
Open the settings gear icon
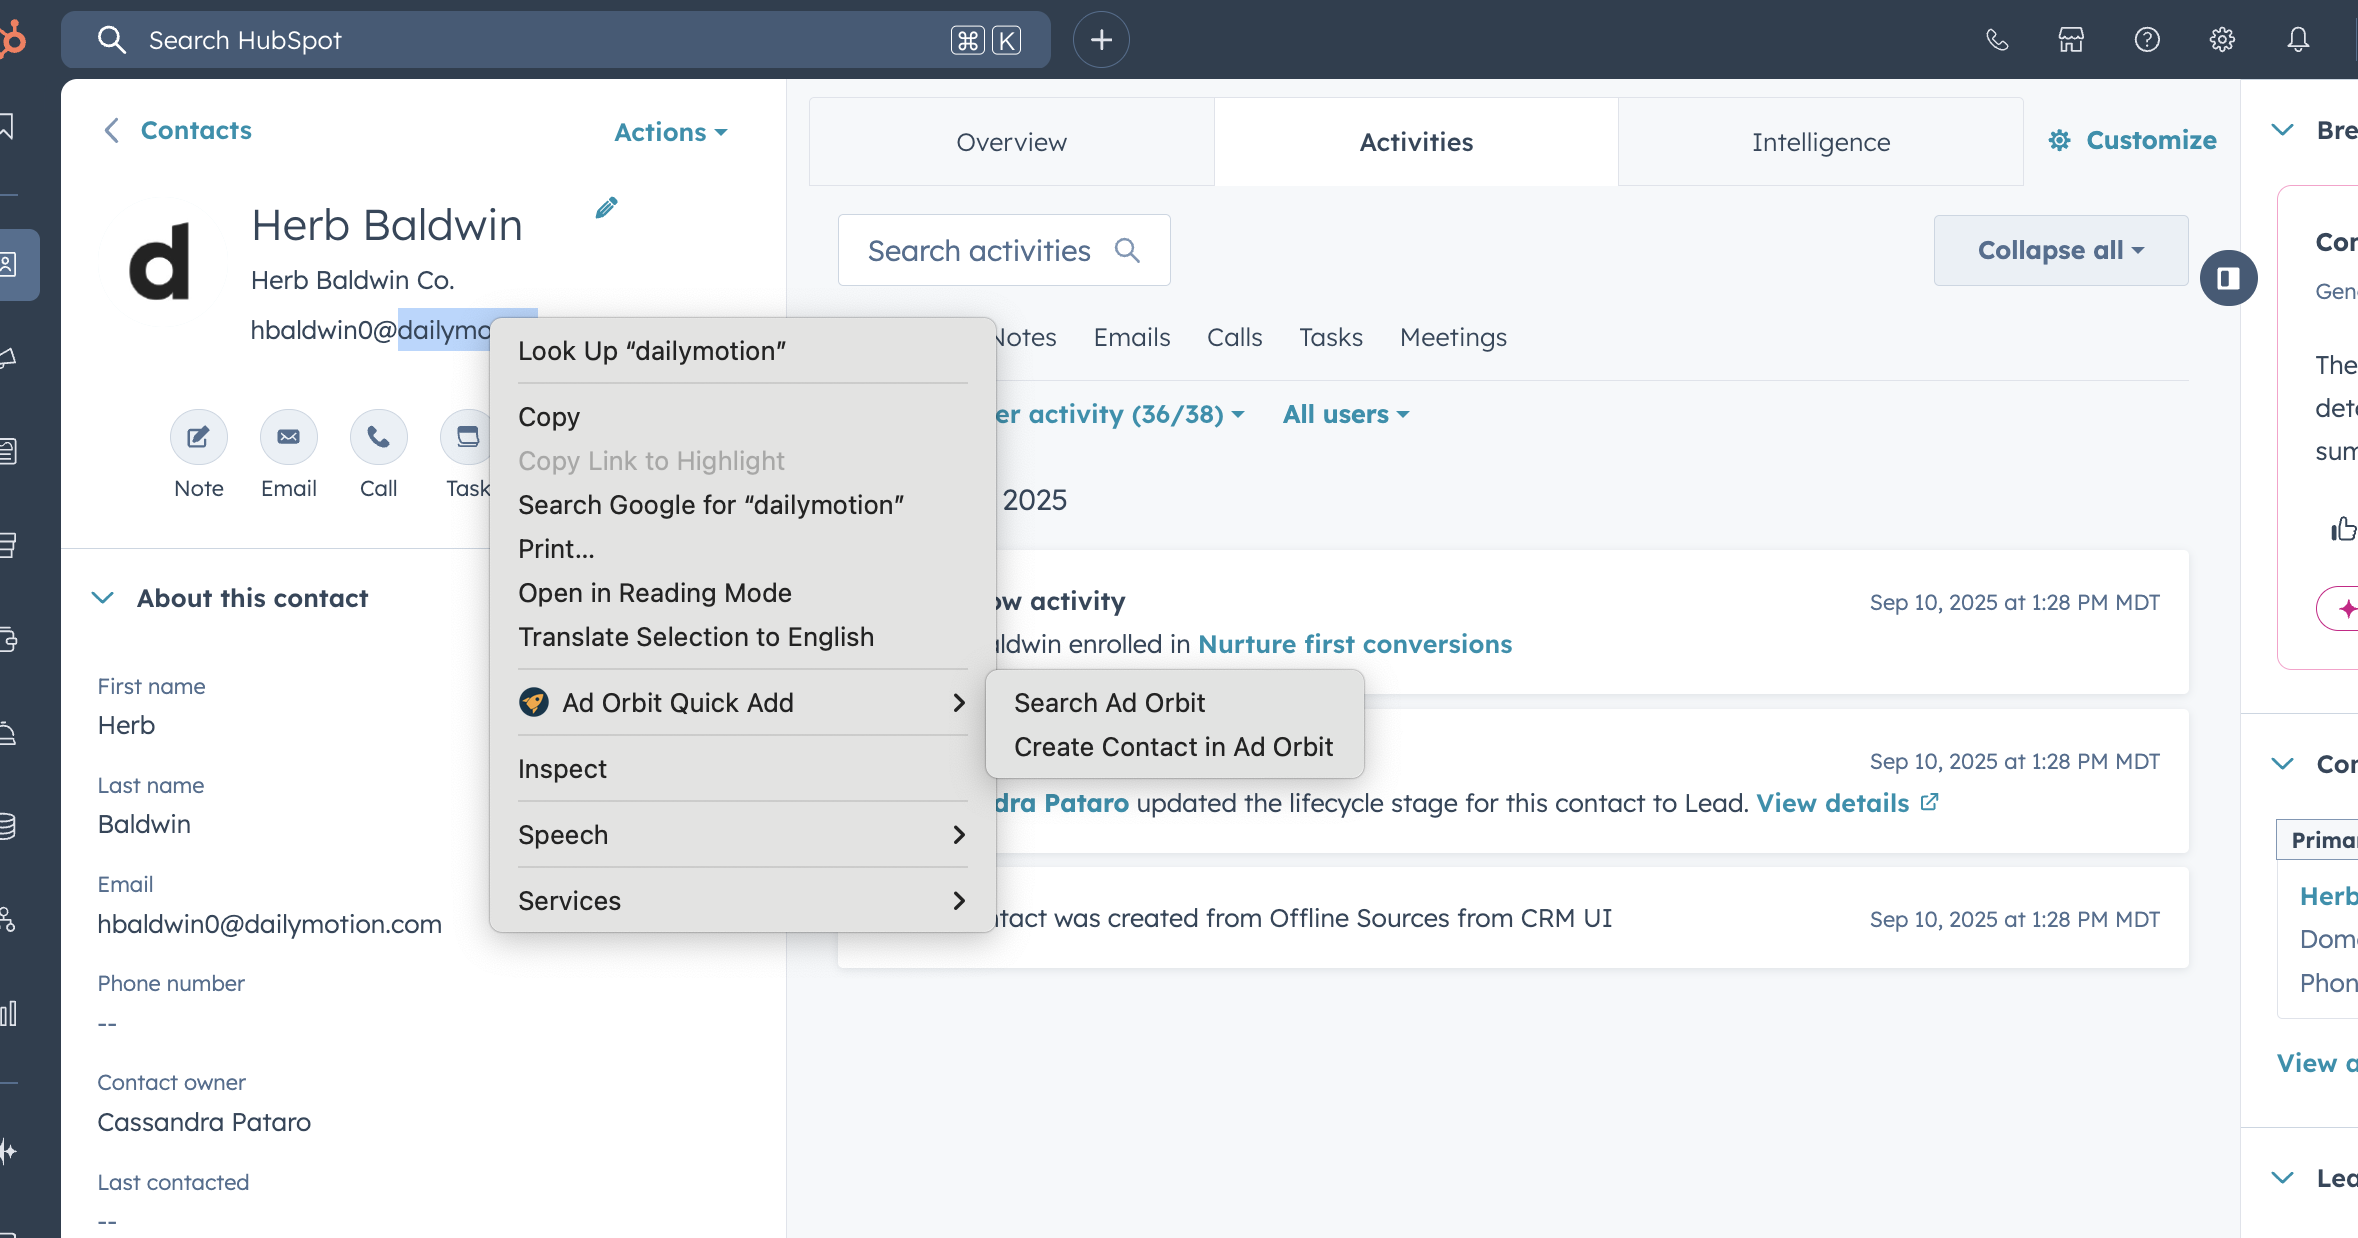click(2222, 40)
